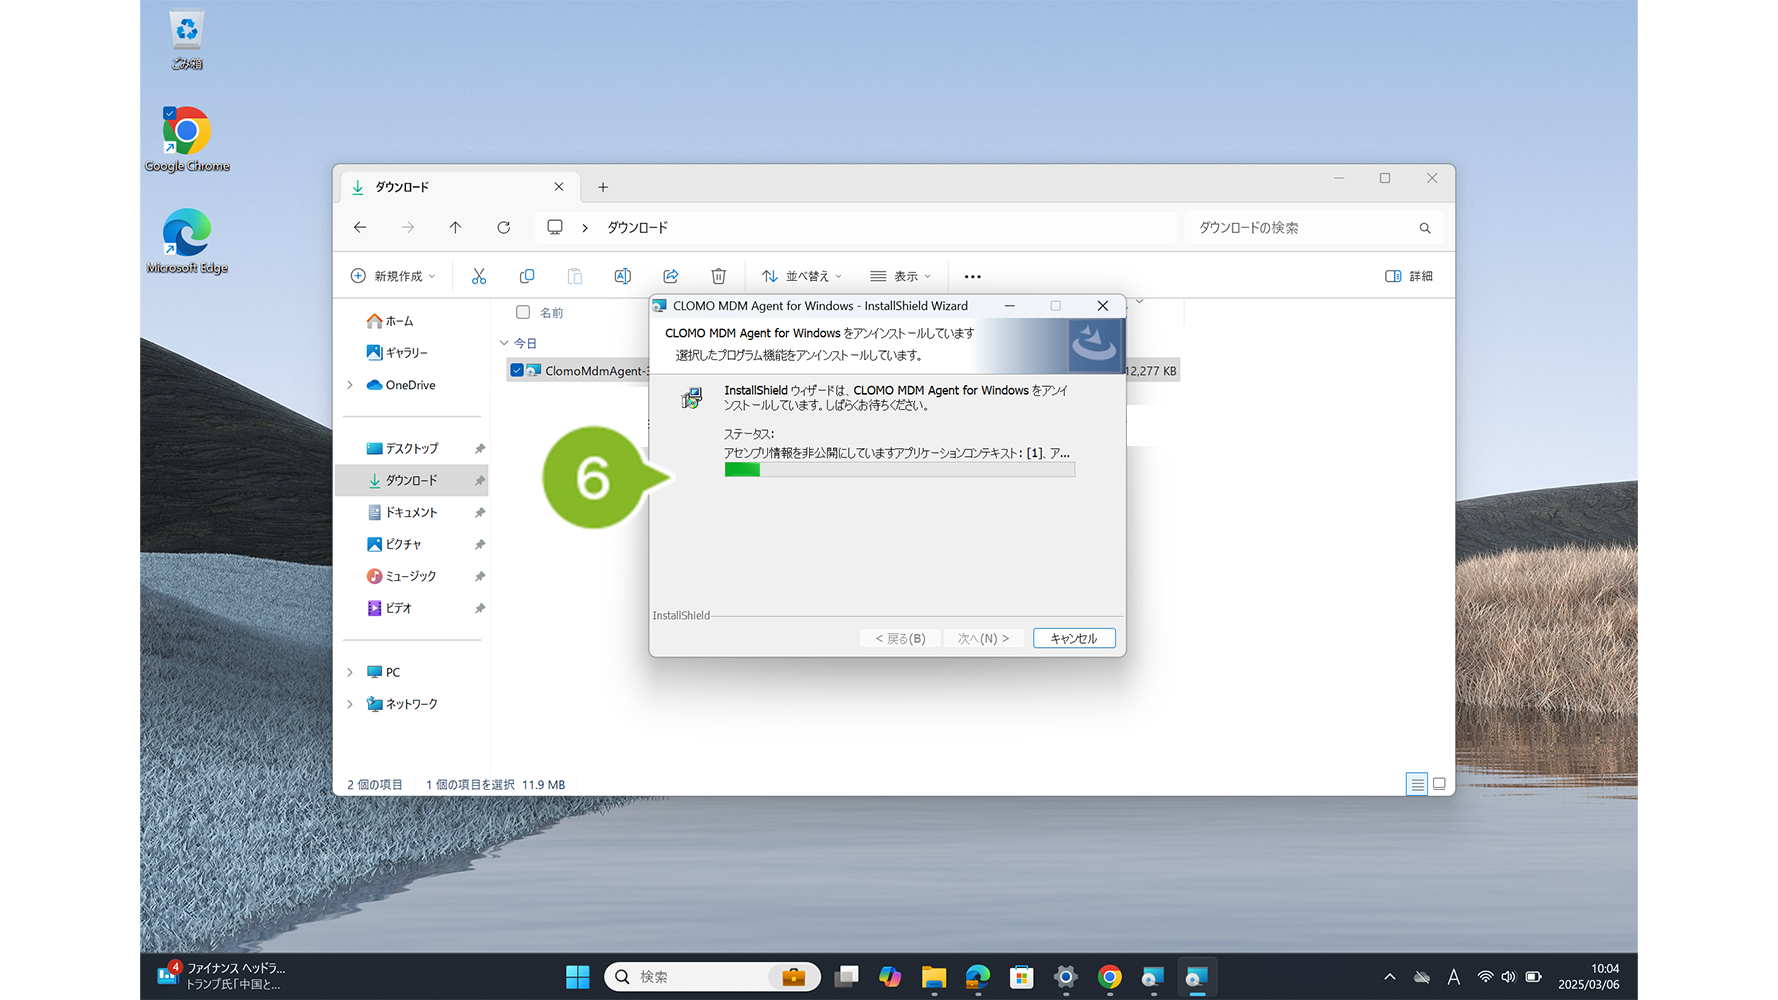Switch to details list view icon
The width and height of the screenshot is (1778, 1000).
(x=1417, y=784)
